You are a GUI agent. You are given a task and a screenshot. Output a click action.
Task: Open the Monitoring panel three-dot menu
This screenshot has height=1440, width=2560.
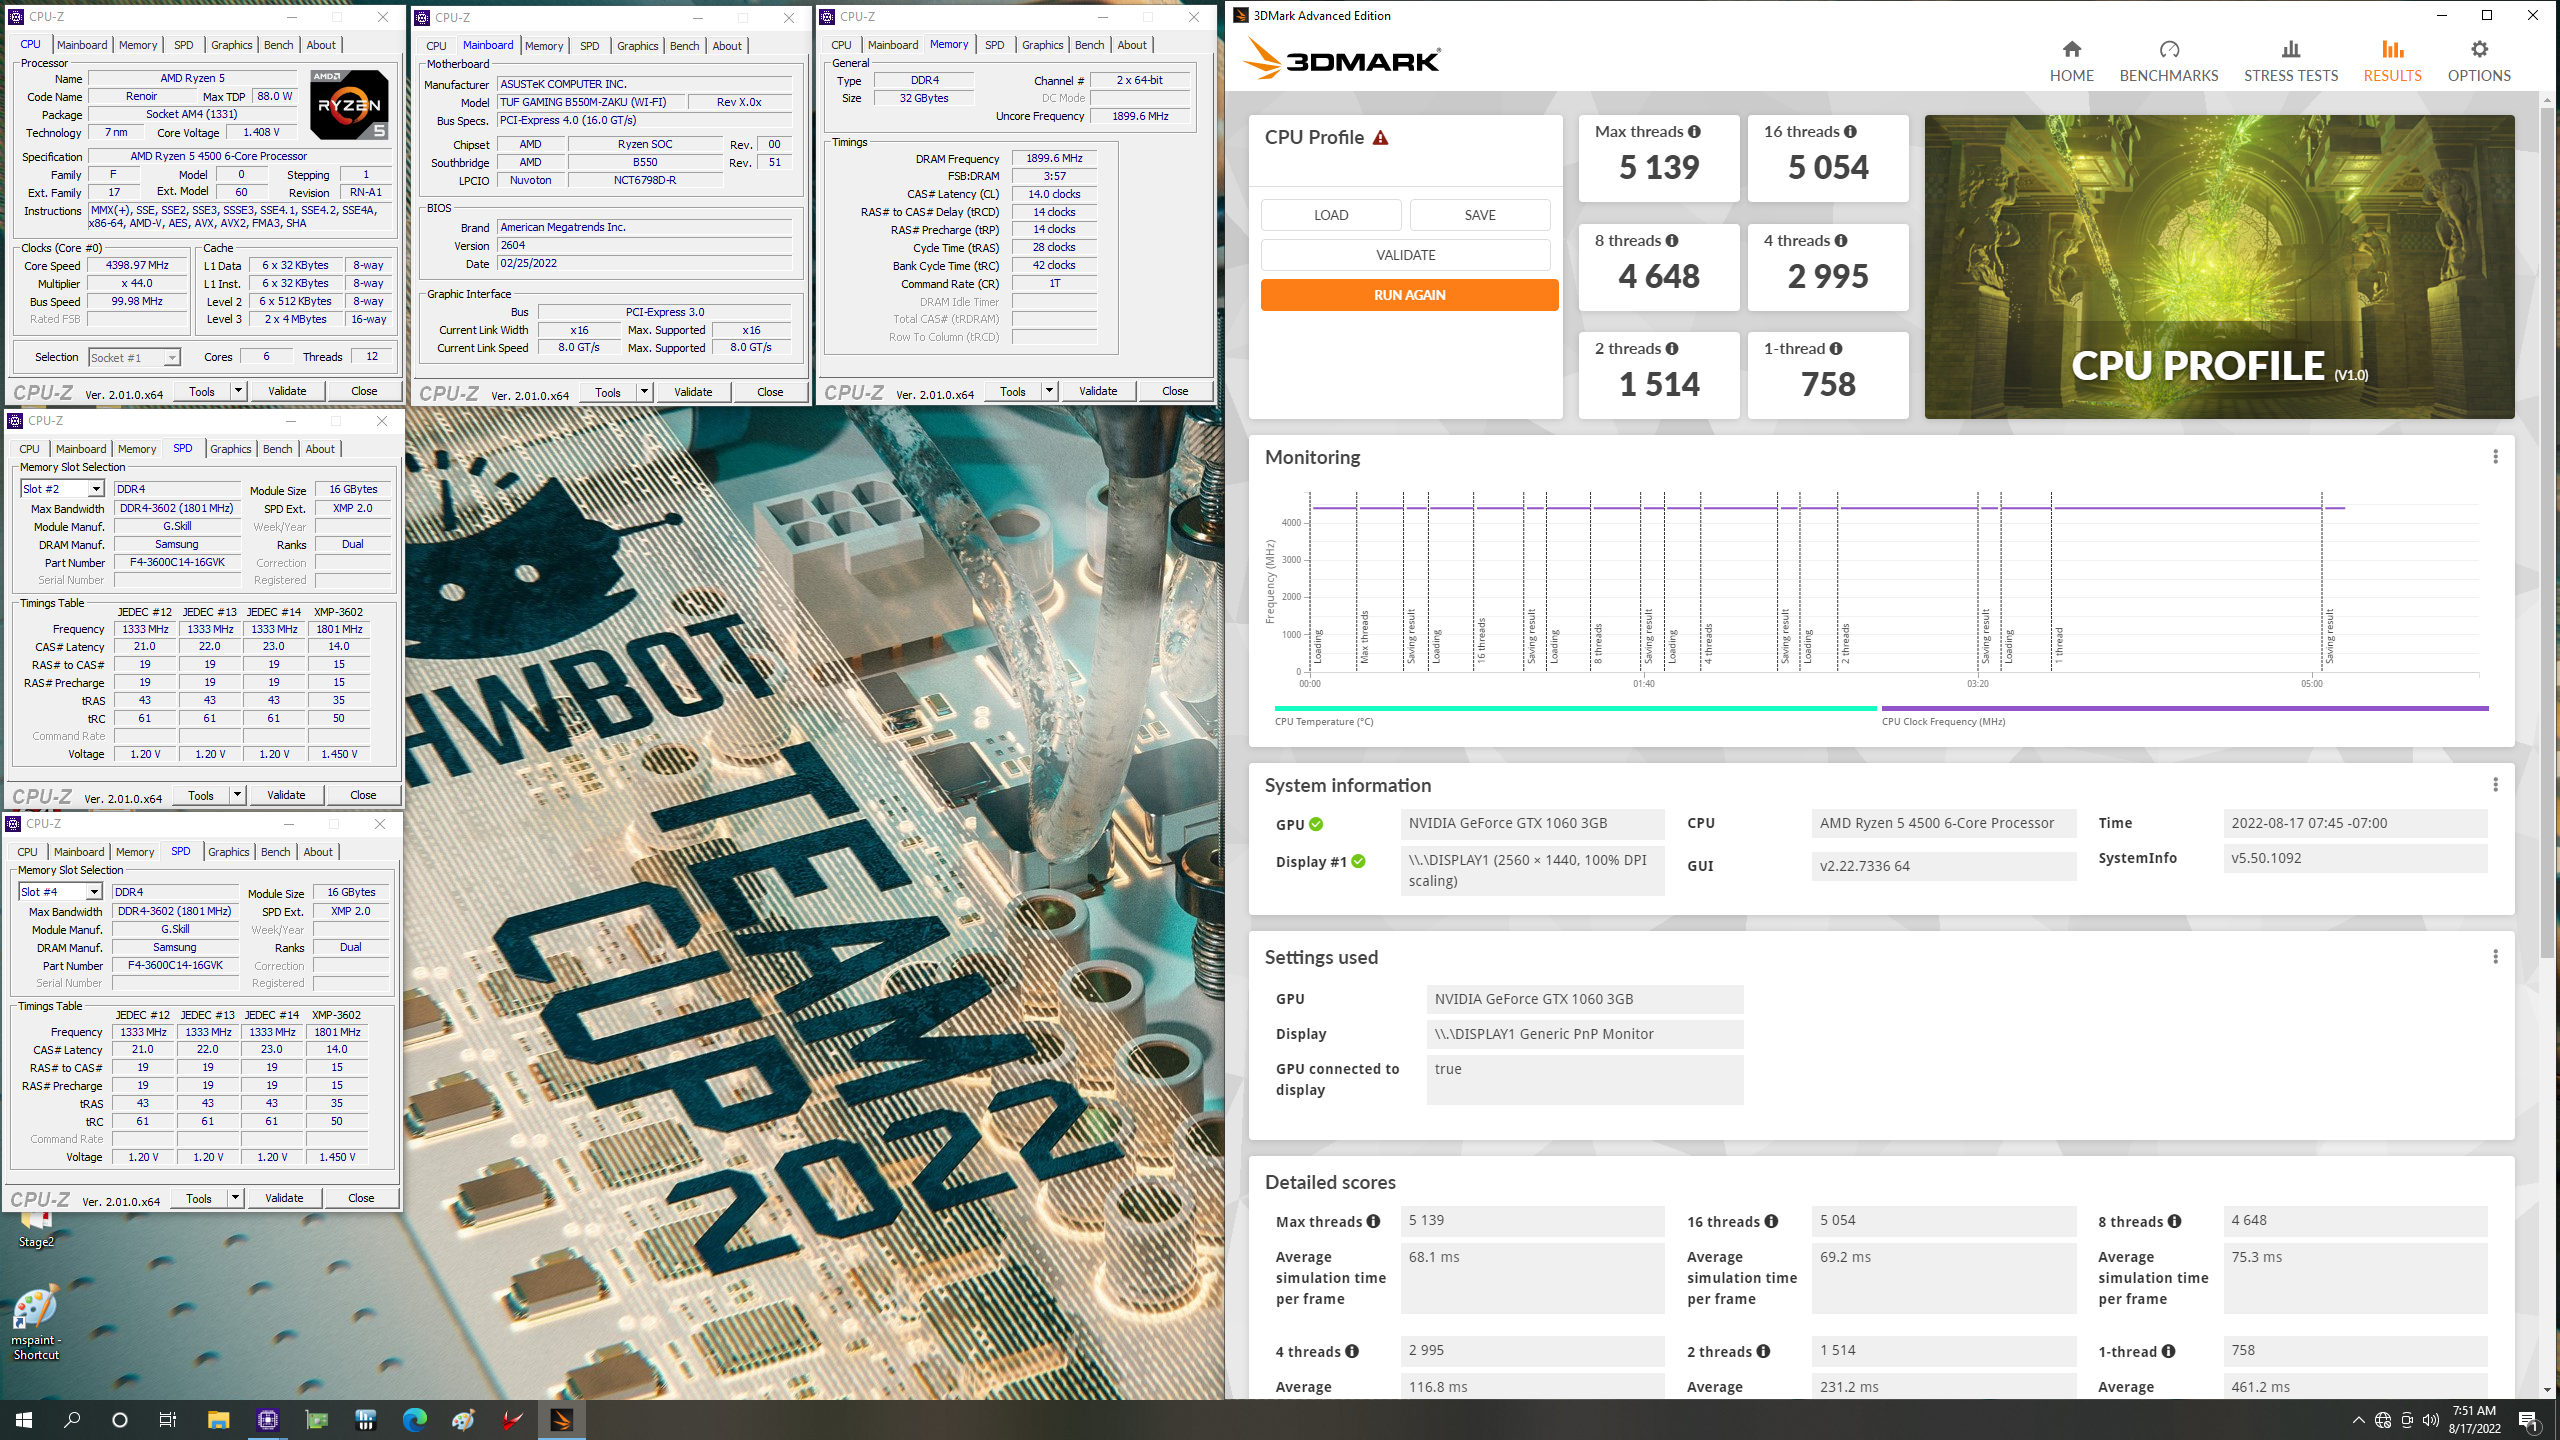pyautogui.click(x=2495, y=457)
